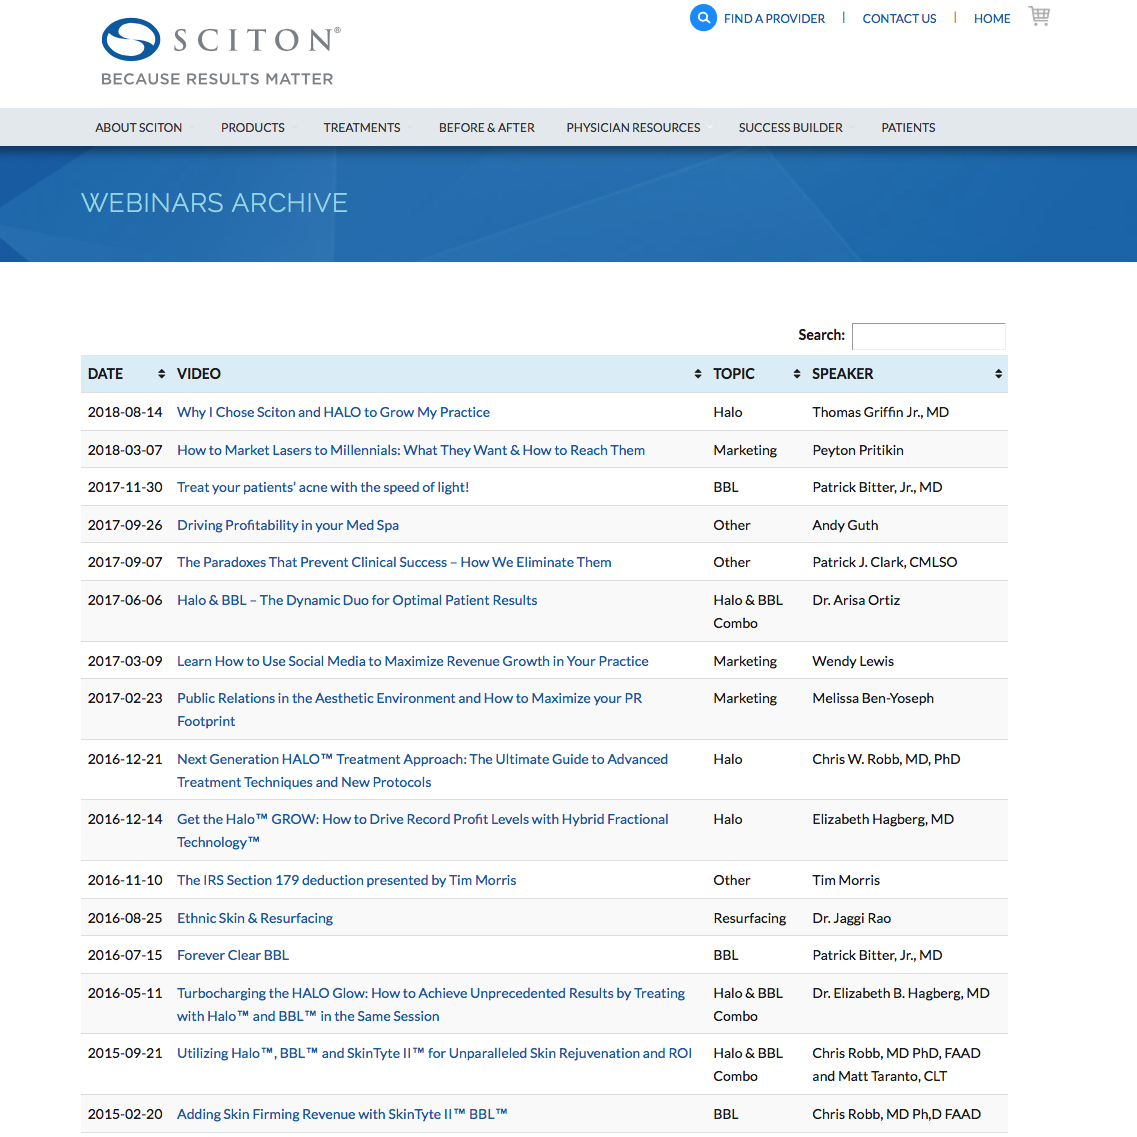Screen dimensions: 1137x1137
Task: Click speaker Chris W. Robb, MD, PhD
Action: tap(886, 759)
